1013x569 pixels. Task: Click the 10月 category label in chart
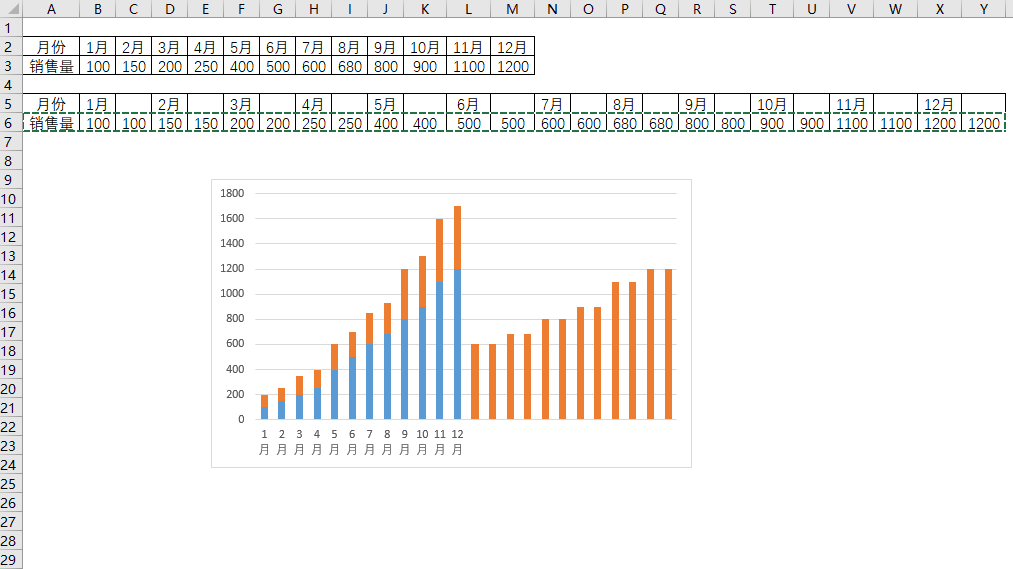422,442
